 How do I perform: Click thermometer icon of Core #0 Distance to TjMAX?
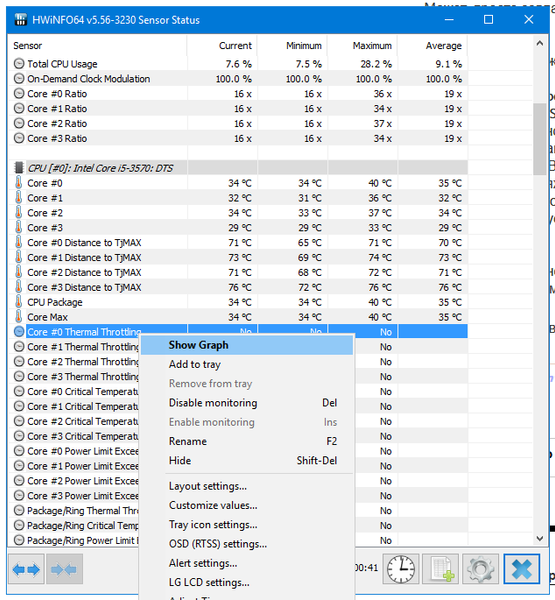(18, 243)
